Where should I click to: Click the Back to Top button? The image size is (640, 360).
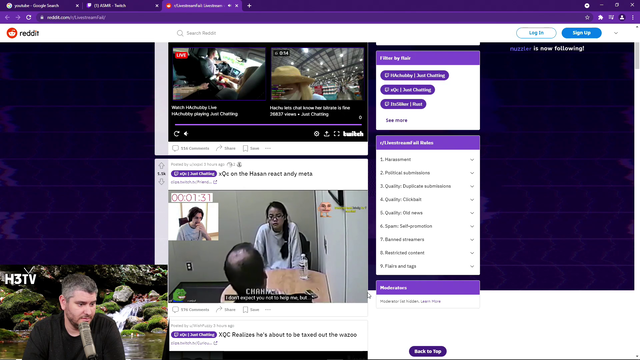click(427, 351)
